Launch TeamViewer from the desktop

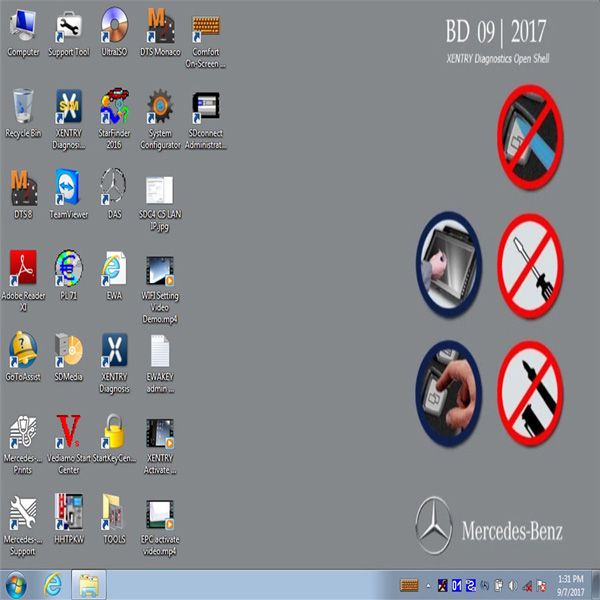[x=69, y=195]
